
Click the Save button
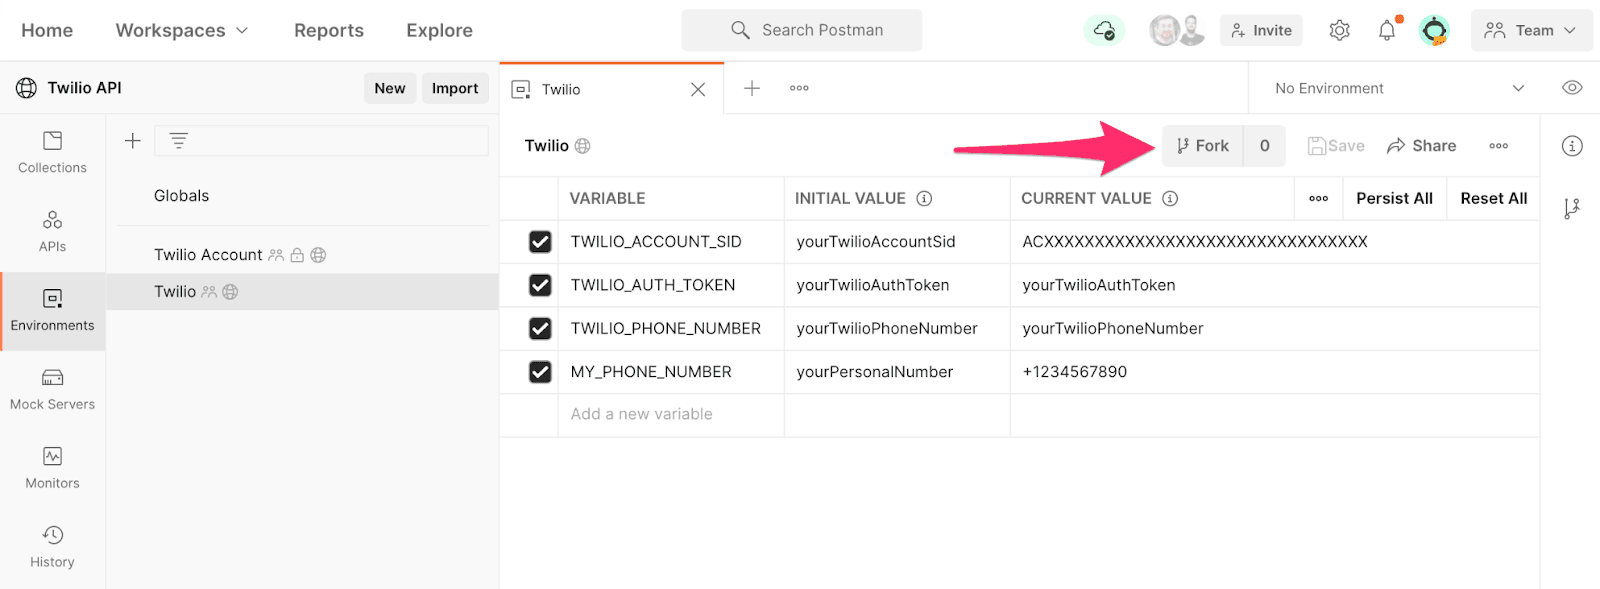(x=1336, y=146)
